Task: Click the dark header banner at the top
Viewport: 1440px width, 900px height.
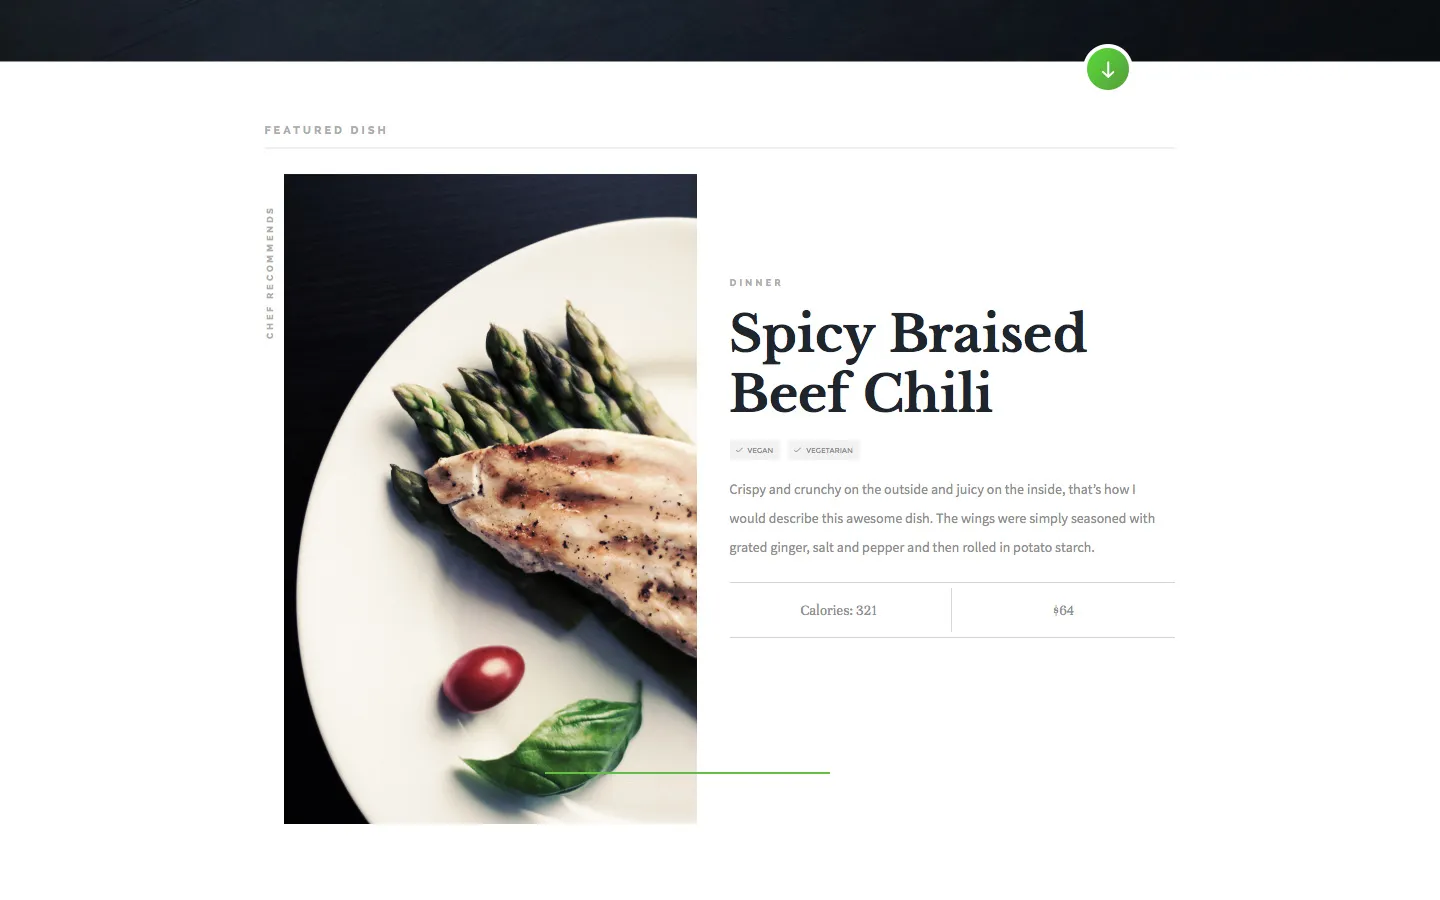Action: (720, 30)
